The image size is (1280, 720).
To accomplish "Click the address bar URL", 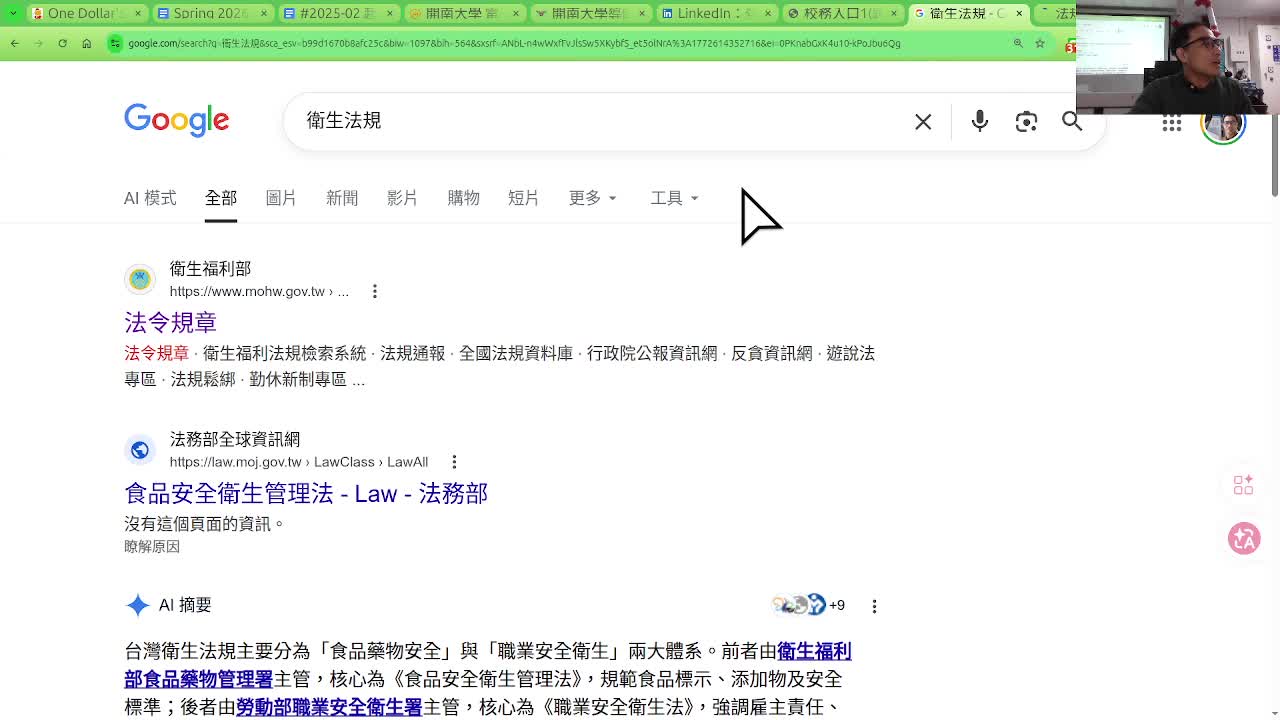I will [x=514, y=43].
